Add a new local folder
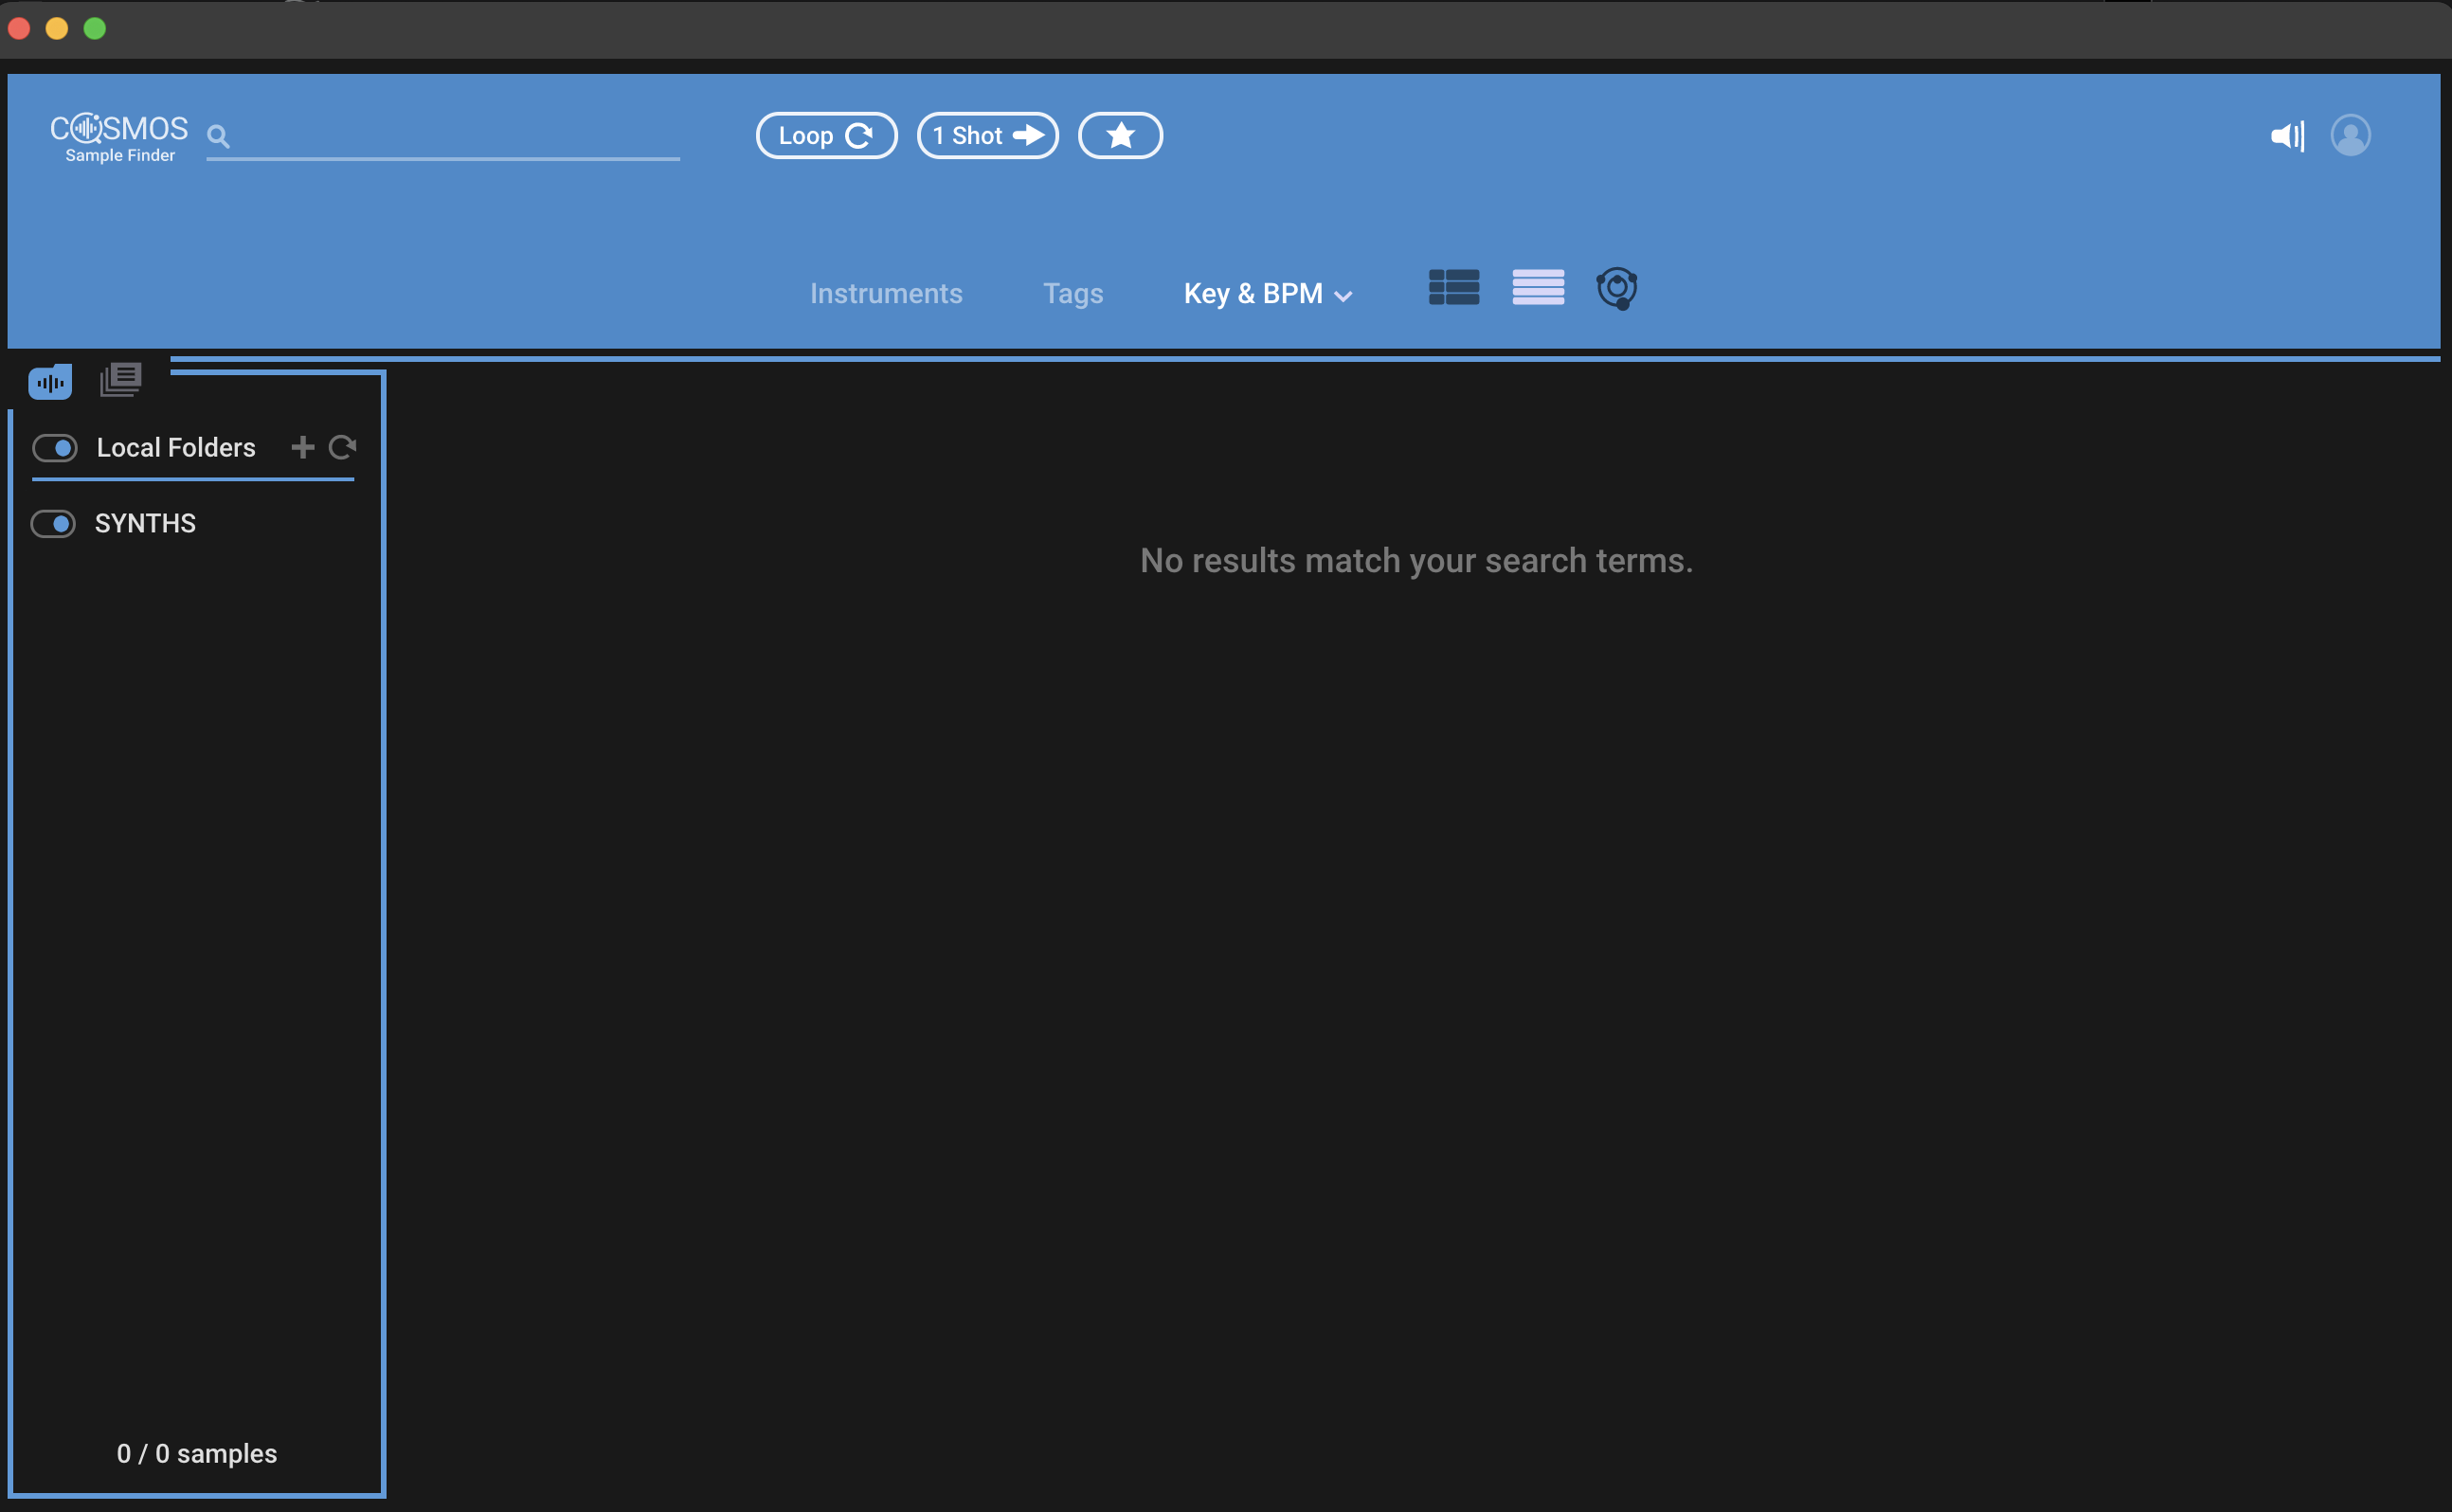2452x1512 pixels. tap(302, 447)
